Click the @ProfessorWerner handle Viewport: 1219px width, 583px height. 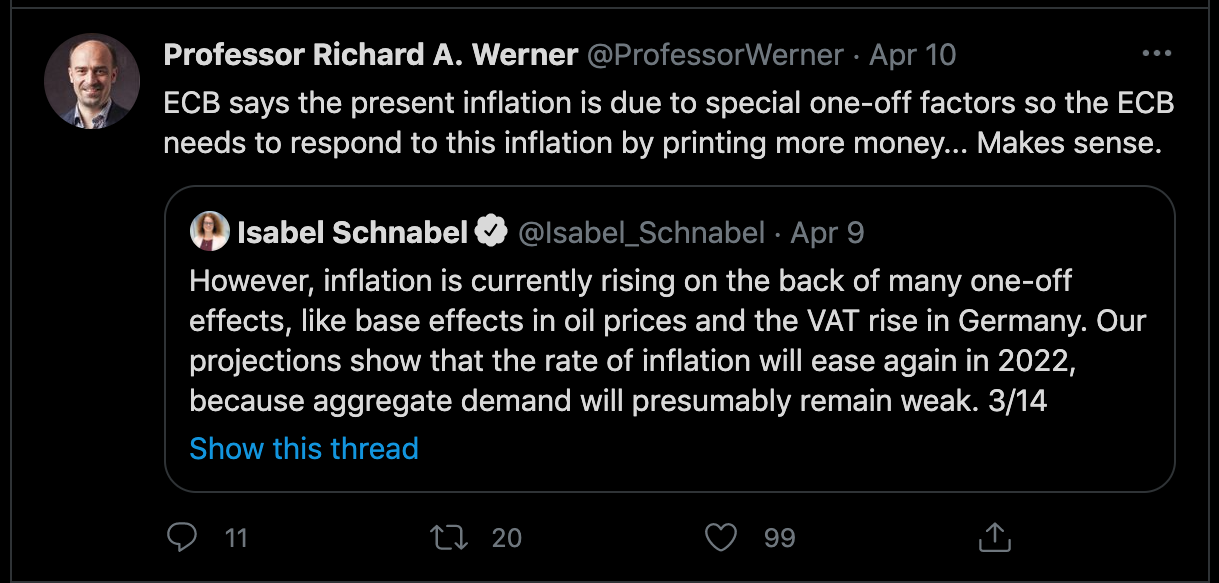tap(715, 54)
